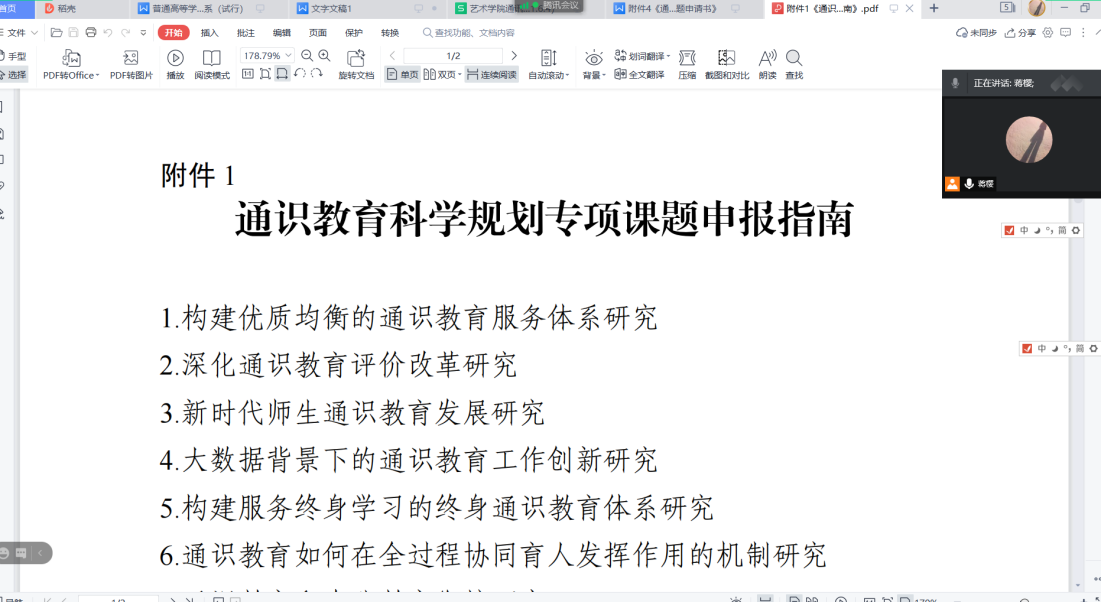Click the PDF转图片 tool icon
Screen dimensions: 1101x602
pyautogui.click(x=131, y=58)
